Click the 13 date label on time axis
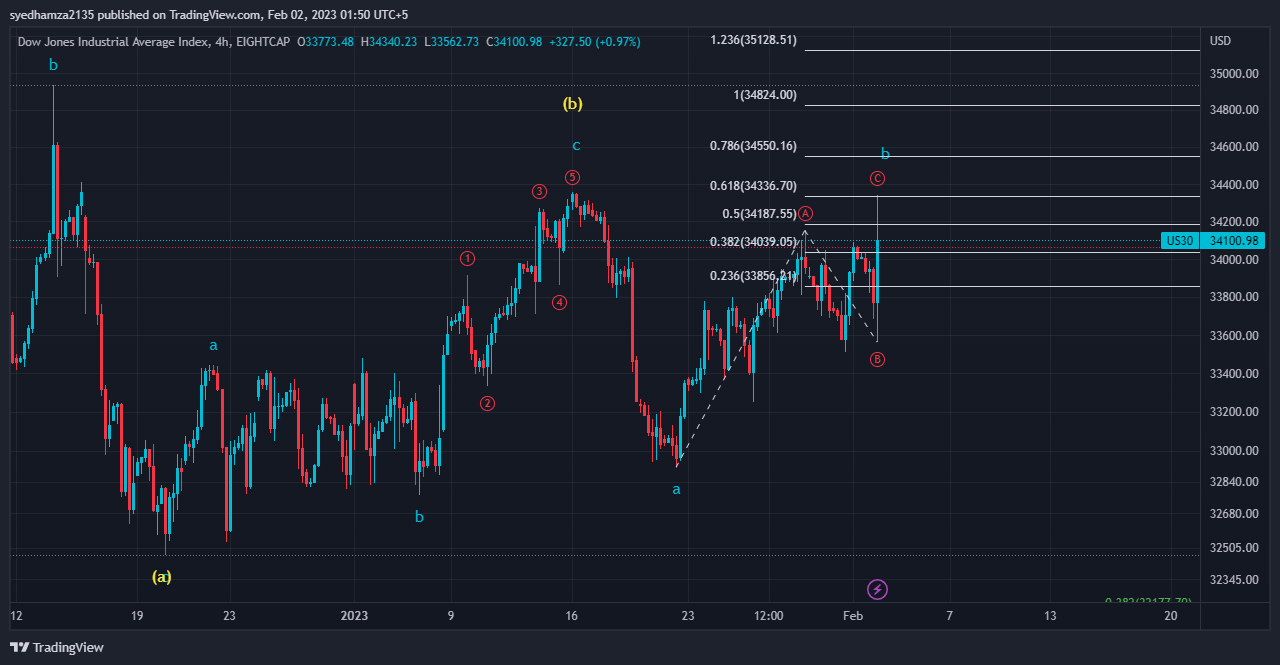This screenshot has width=1280, height=665. [x=1050, y=615]
